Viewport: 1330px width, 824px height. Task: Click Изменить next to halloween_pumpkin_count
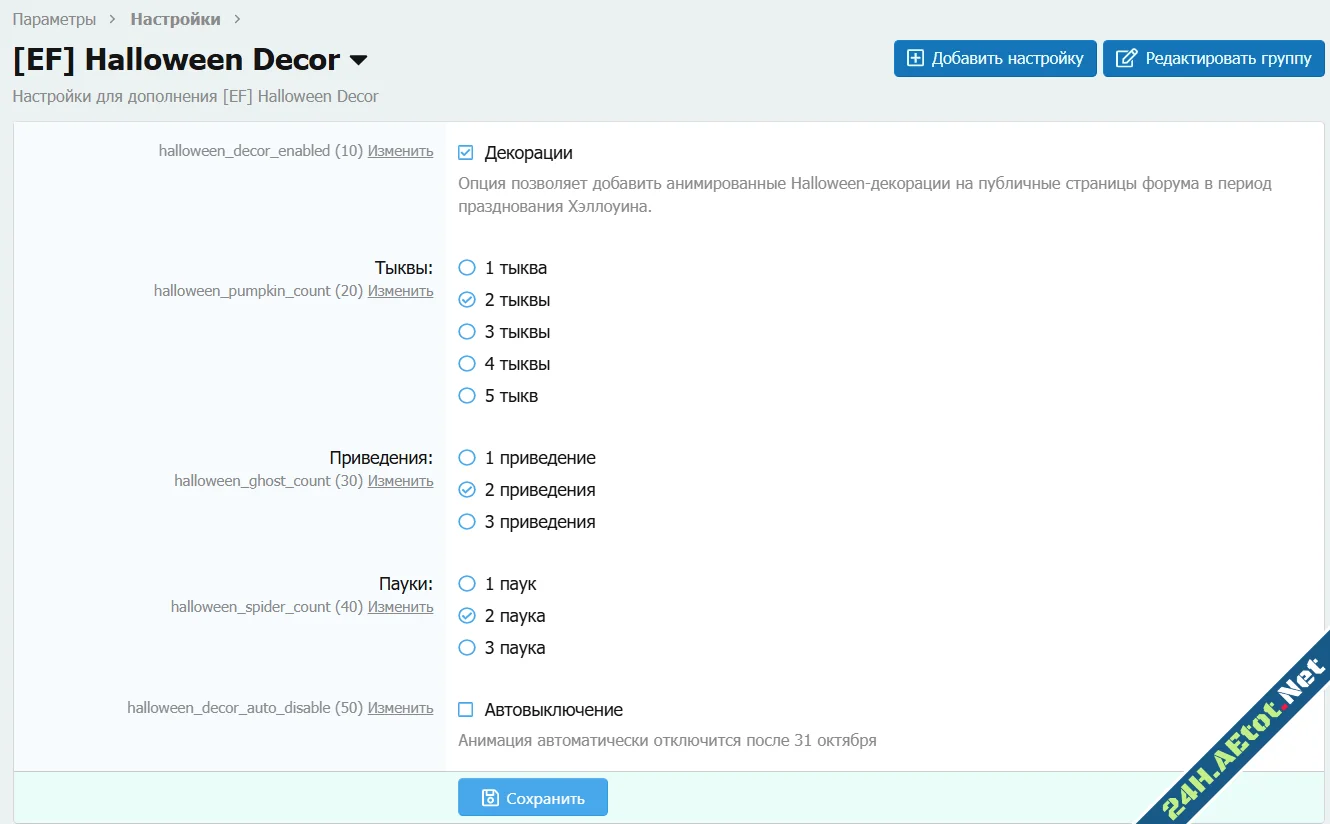point(400,291)
